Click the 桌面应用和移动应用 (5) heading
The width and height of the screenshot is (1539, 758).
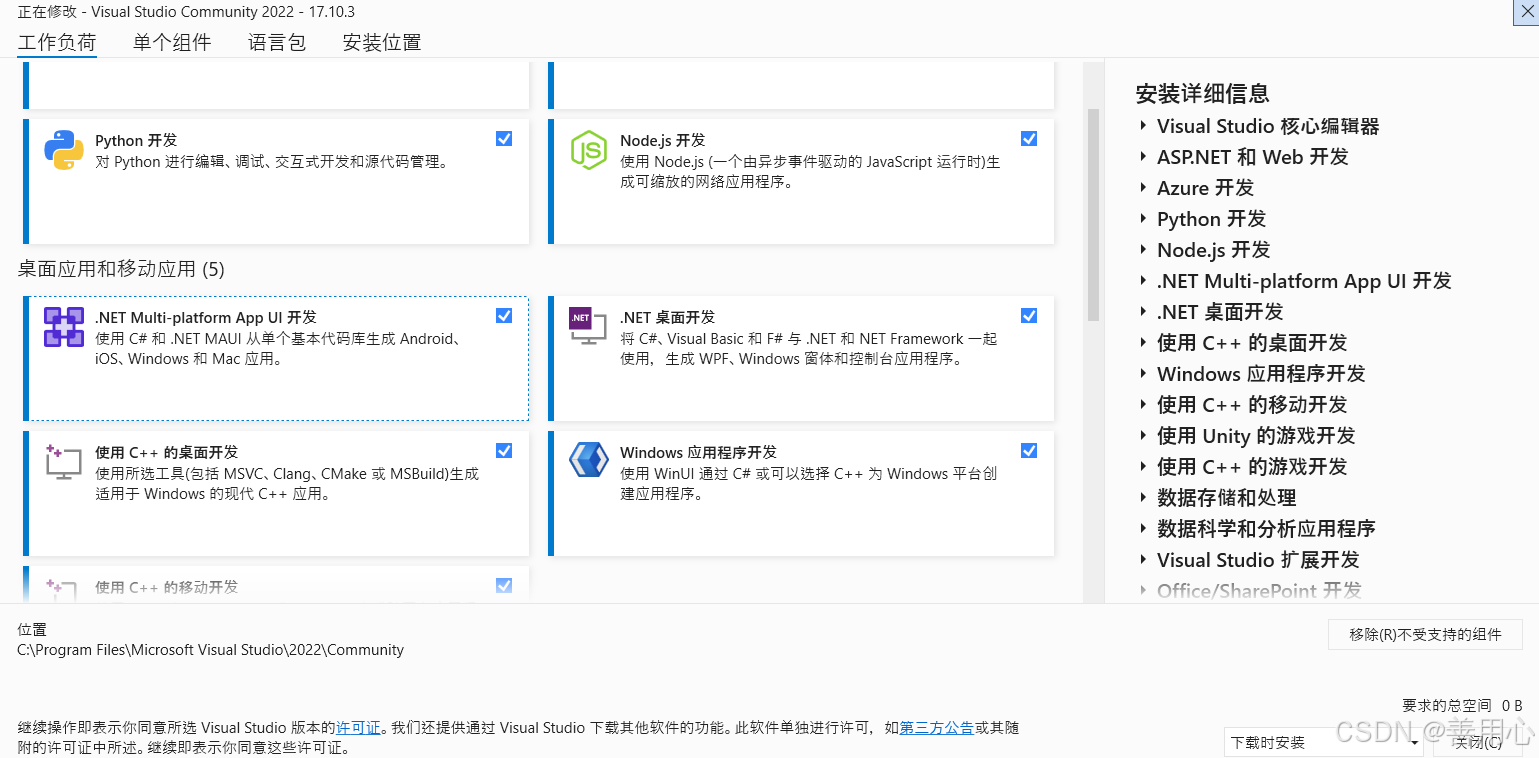tap(121, 269)
